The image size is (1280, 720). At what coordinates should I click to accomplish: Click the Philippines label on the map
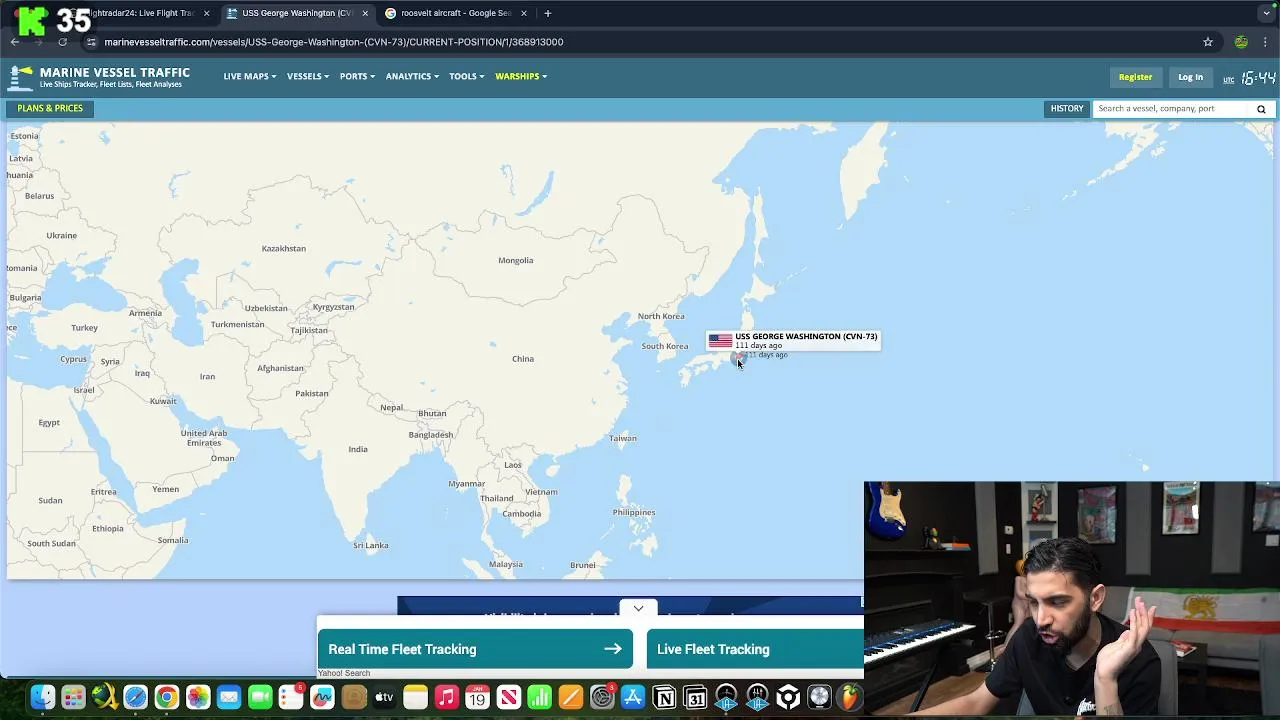click(x=634, y=512)
